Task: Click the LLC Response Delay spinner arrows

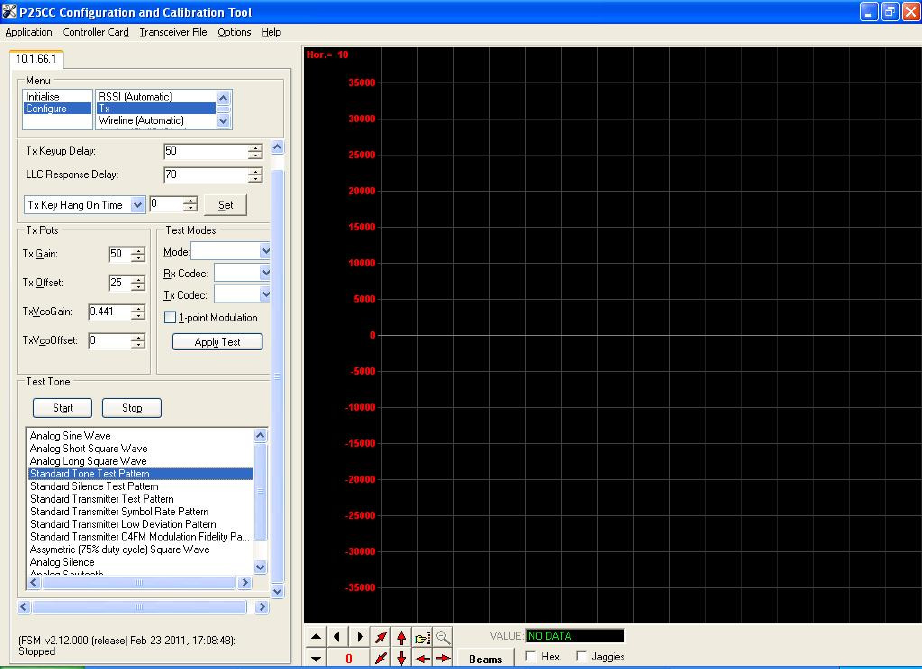Action: click(x=255, y=175)
